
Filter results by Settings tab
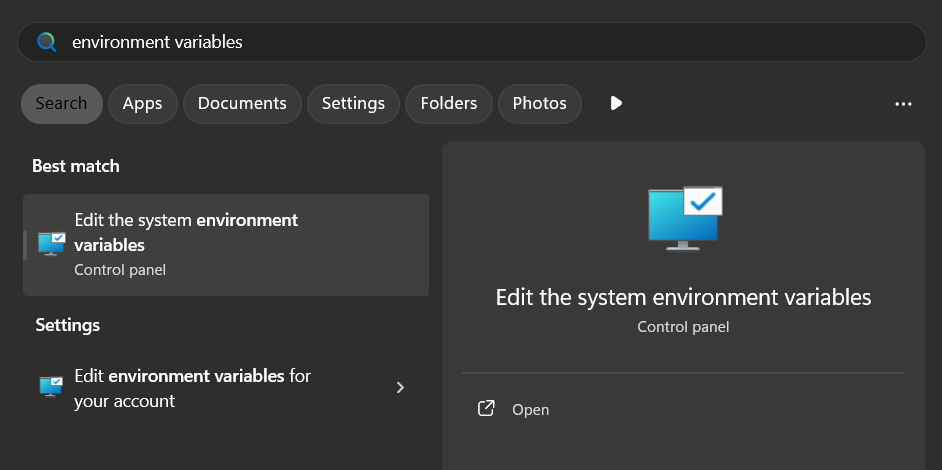(353, 104)
